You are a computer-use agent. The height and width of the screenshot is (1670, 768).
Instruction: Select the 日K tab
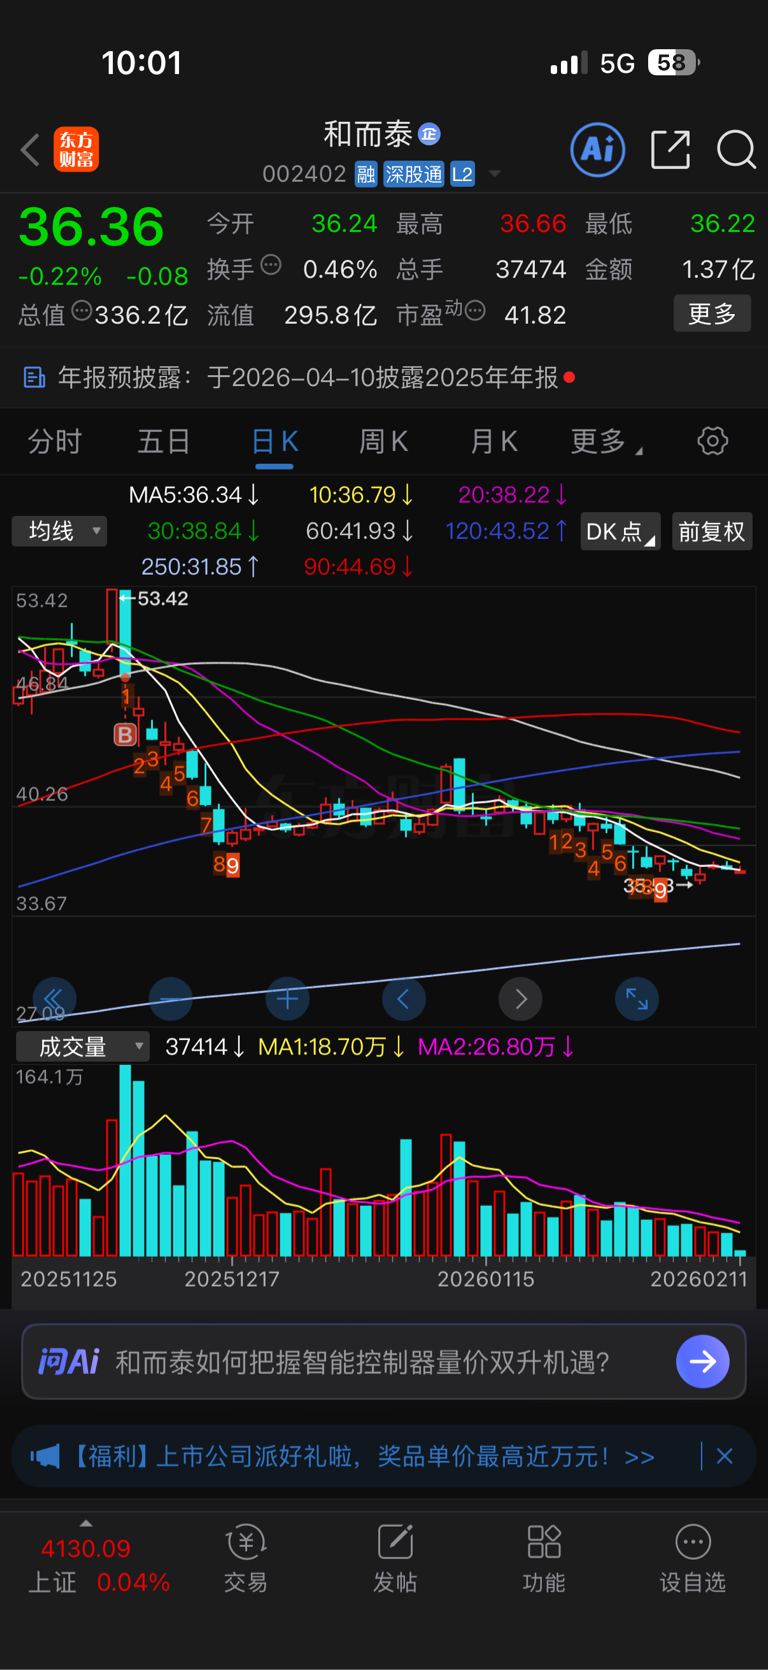274,441
